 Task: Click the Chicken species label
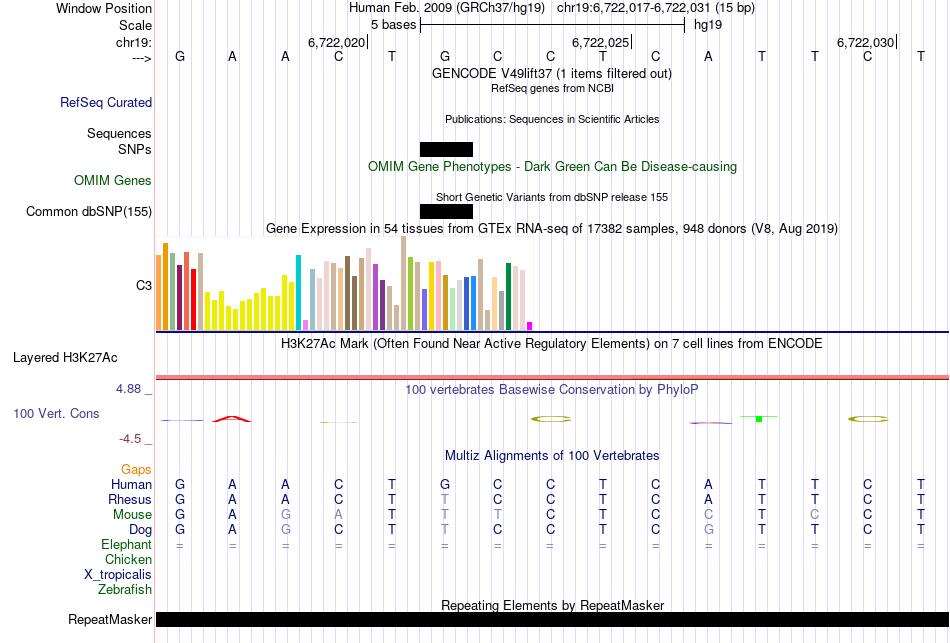[128, 559]
